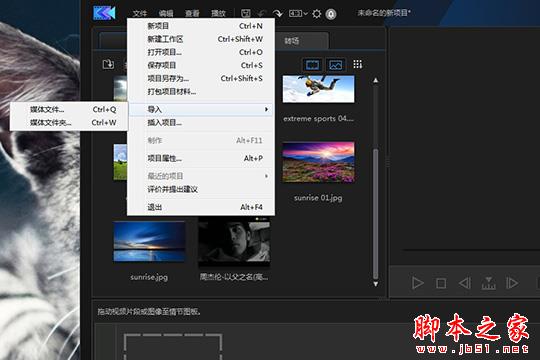Click the Stop button in preview

coord(441,283)
